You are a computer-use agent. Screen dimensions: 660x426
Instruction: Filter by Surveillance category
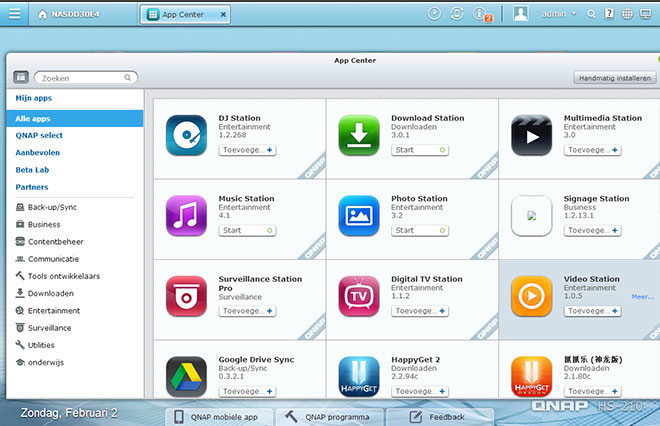43,328
